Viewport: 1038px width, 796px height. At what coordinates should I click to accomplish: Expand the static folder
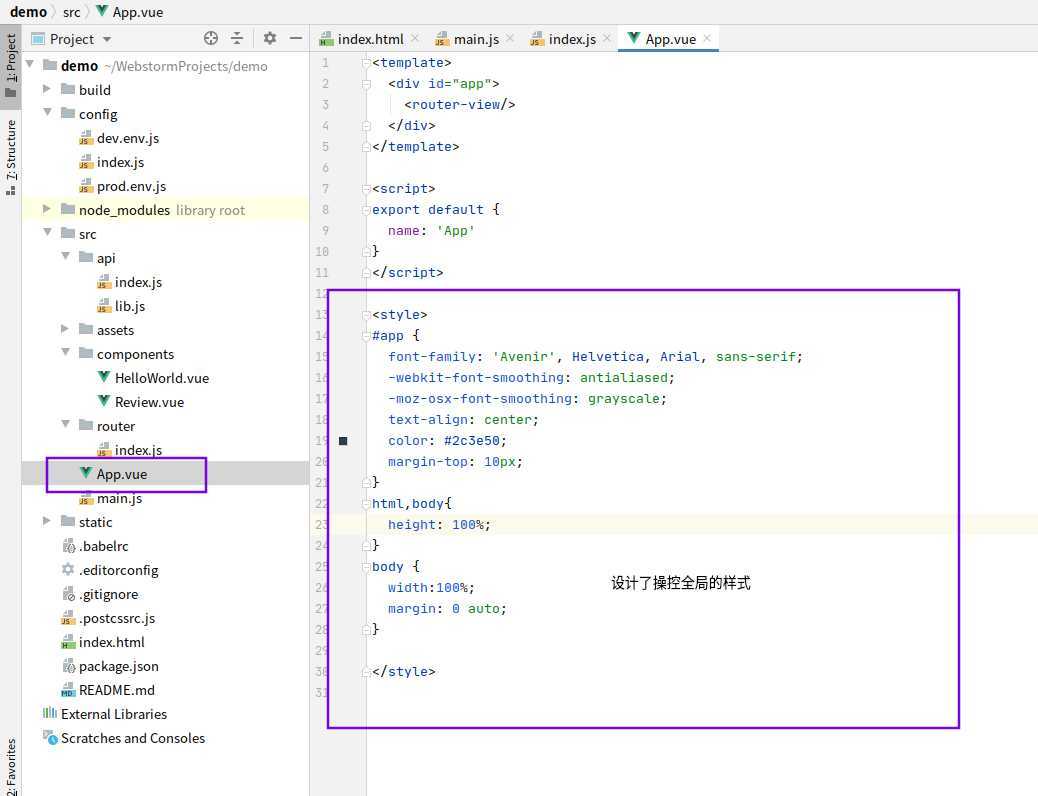[x=47, y=521]
